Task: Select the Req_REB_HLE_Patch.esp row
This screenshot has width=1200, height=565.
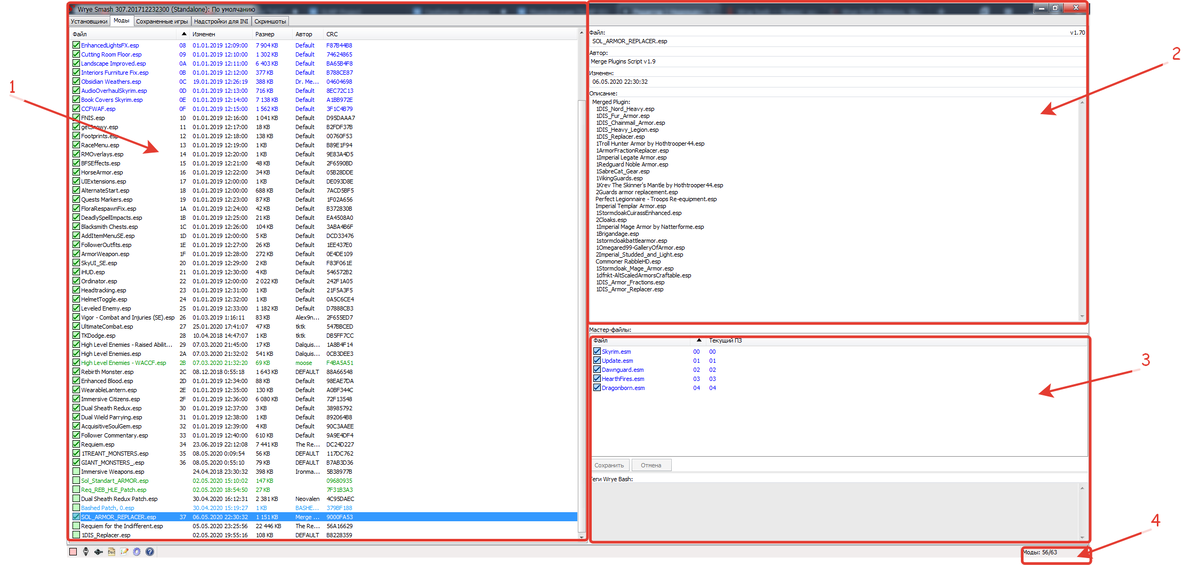Action: pyautogui.click(x=324, y=490)
